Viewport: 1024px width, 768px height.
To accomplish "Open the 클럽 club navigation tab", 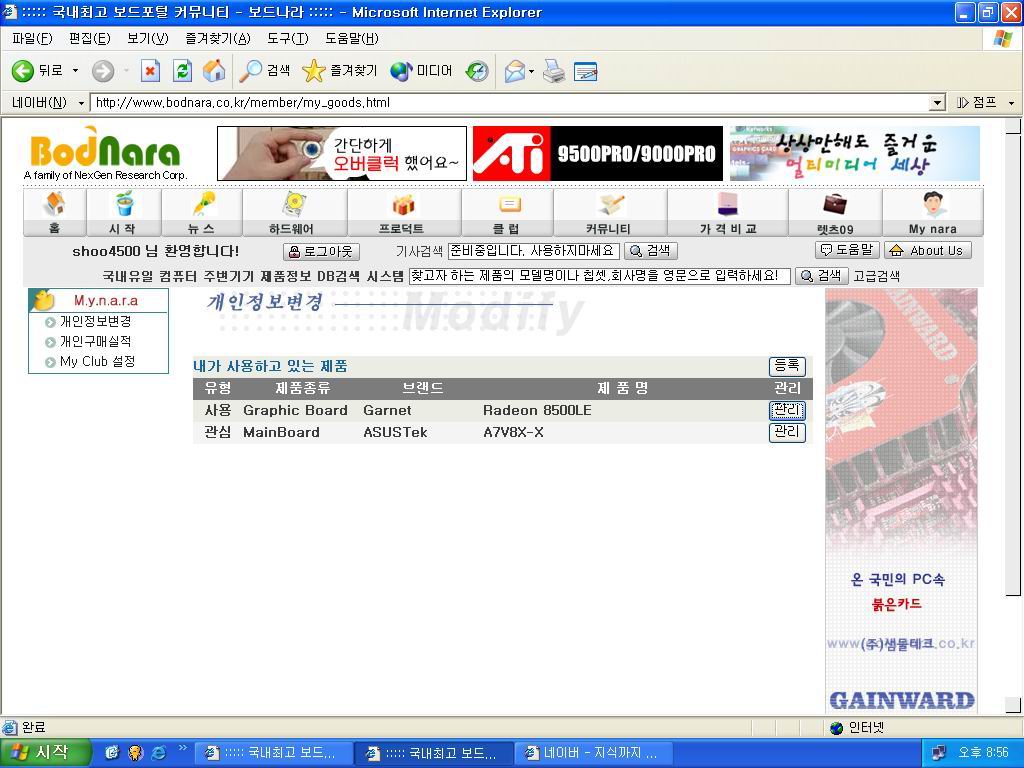I will pyautogui.click(x=507, y=212).
